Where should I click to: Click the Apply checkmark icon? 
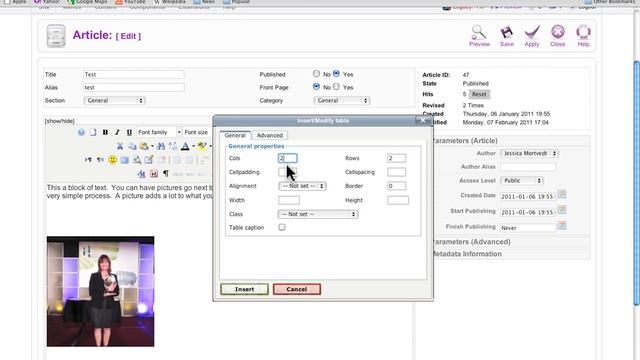pyautogui.click(x=532, y=32)
